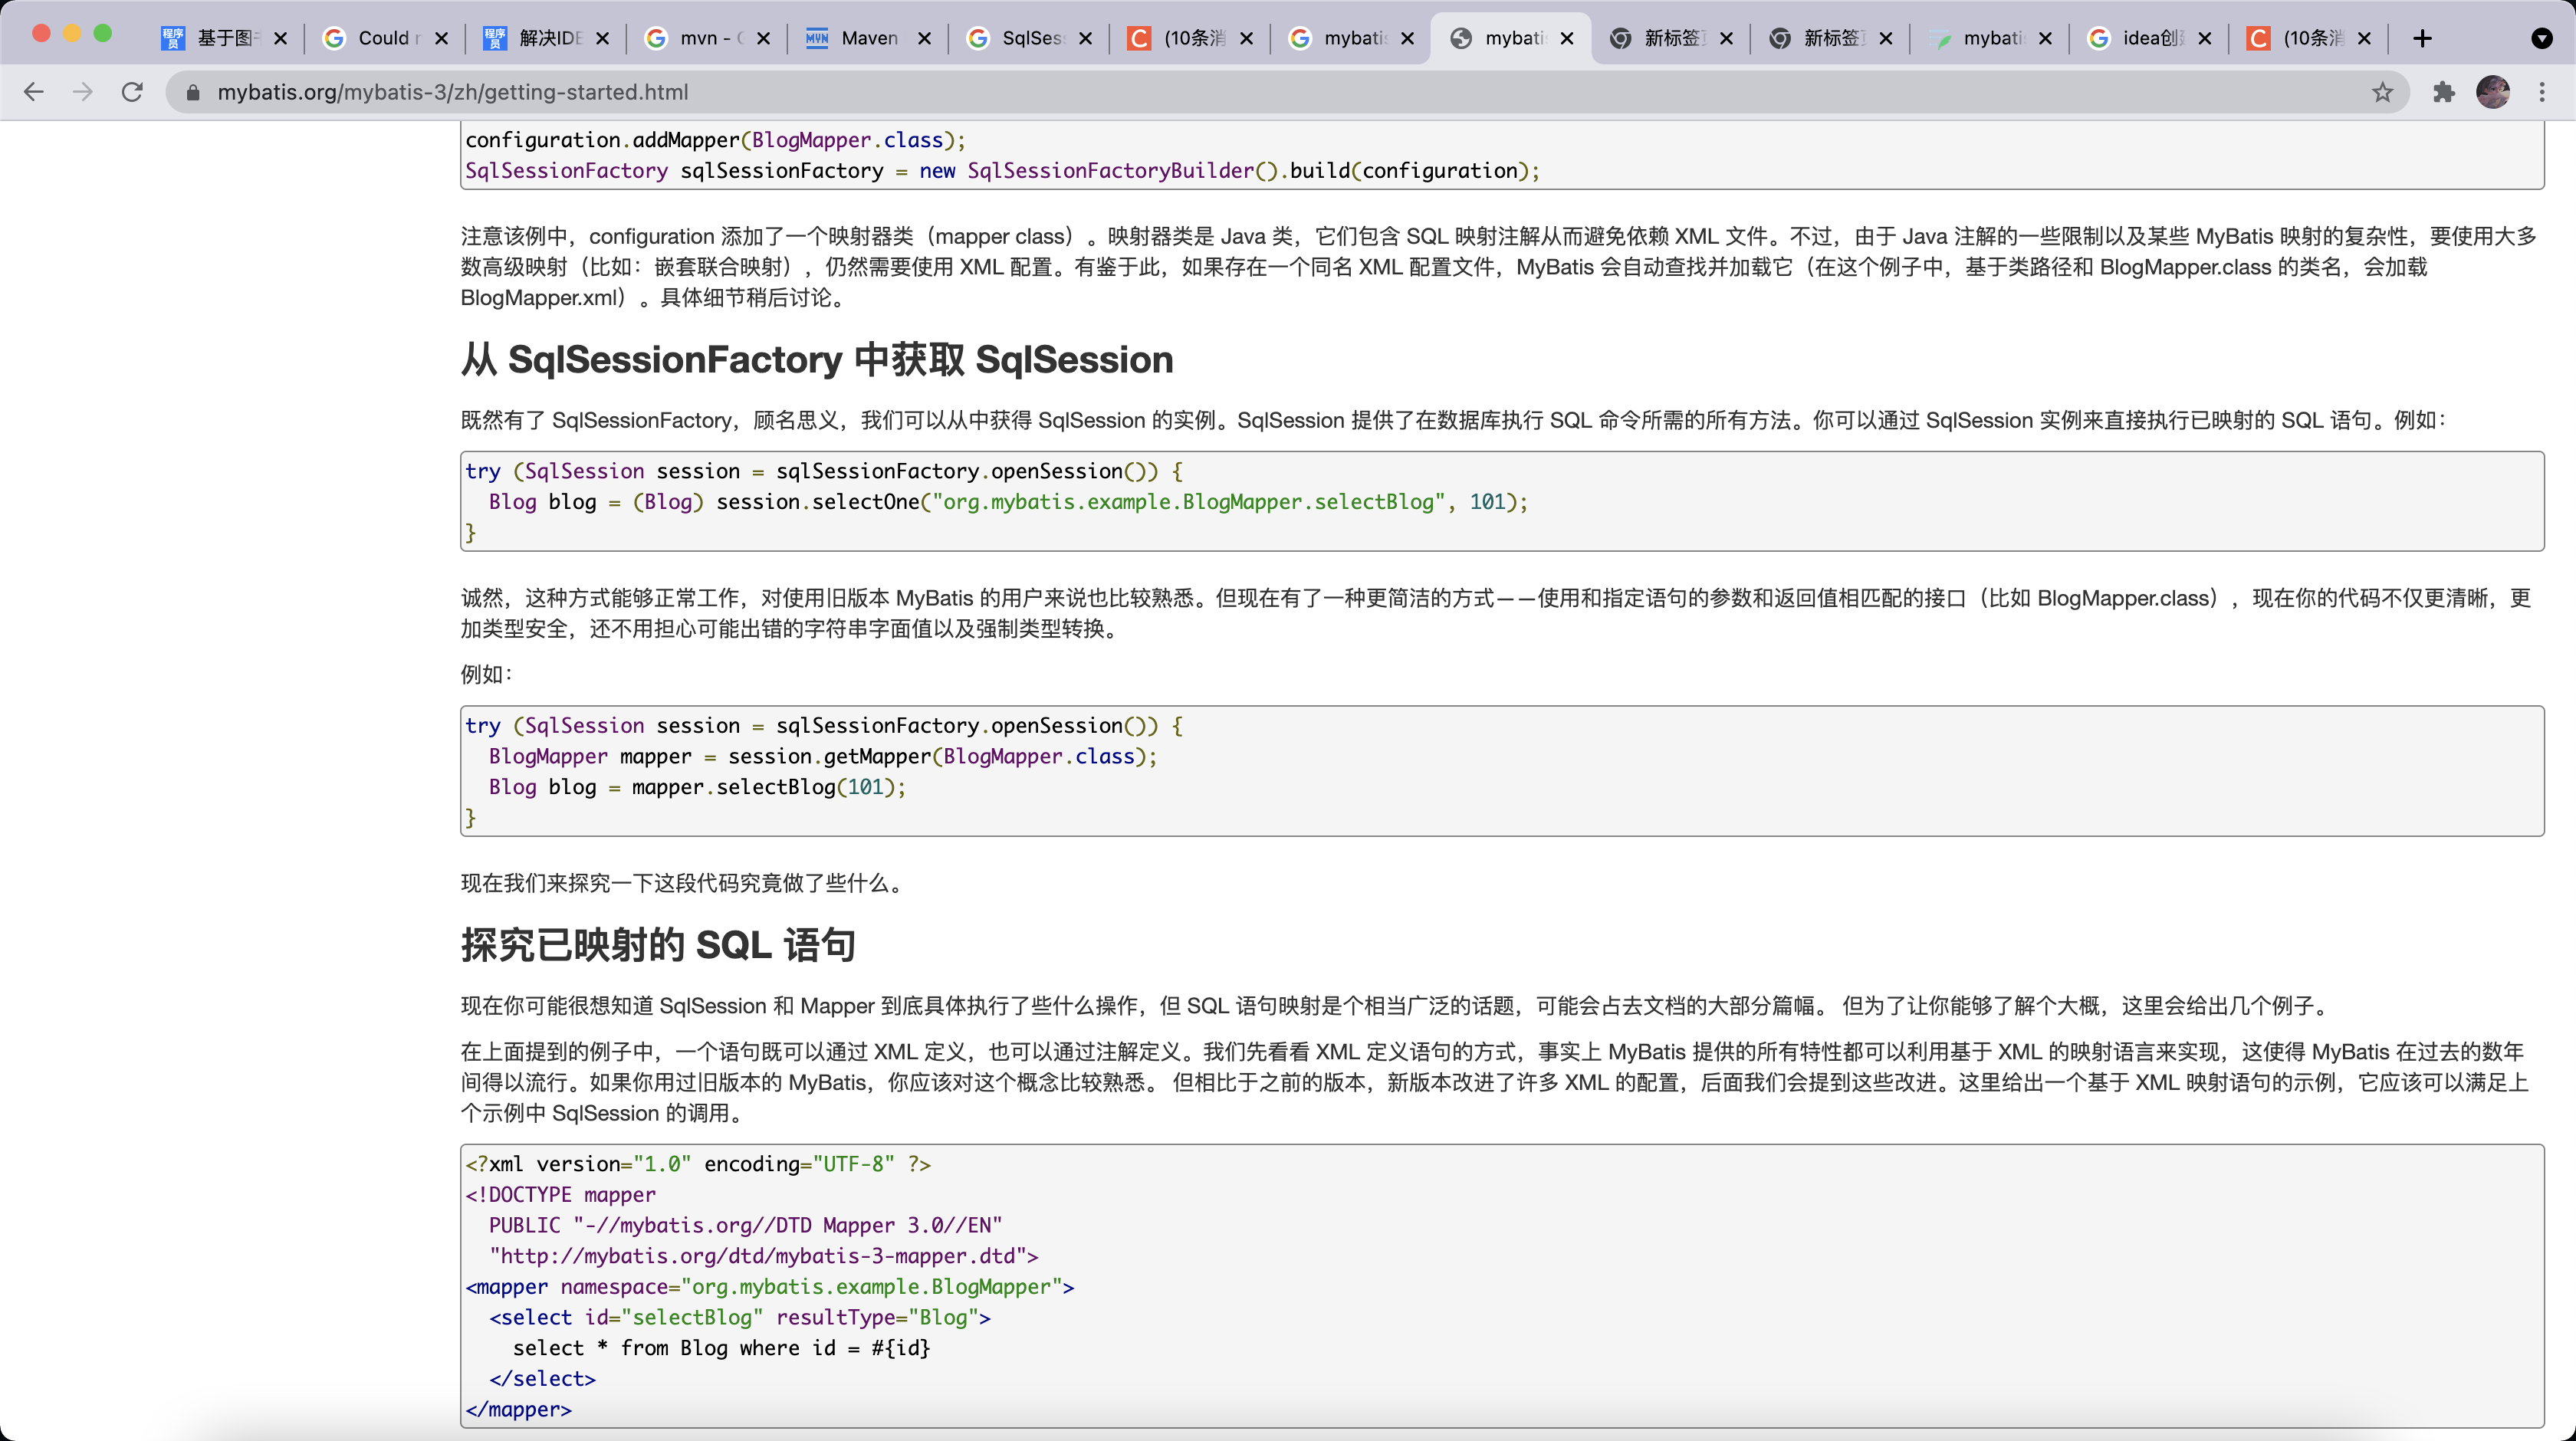Click the site lock icon
This screenshot has height=1441, width=2576.
[x=194, y=92]
